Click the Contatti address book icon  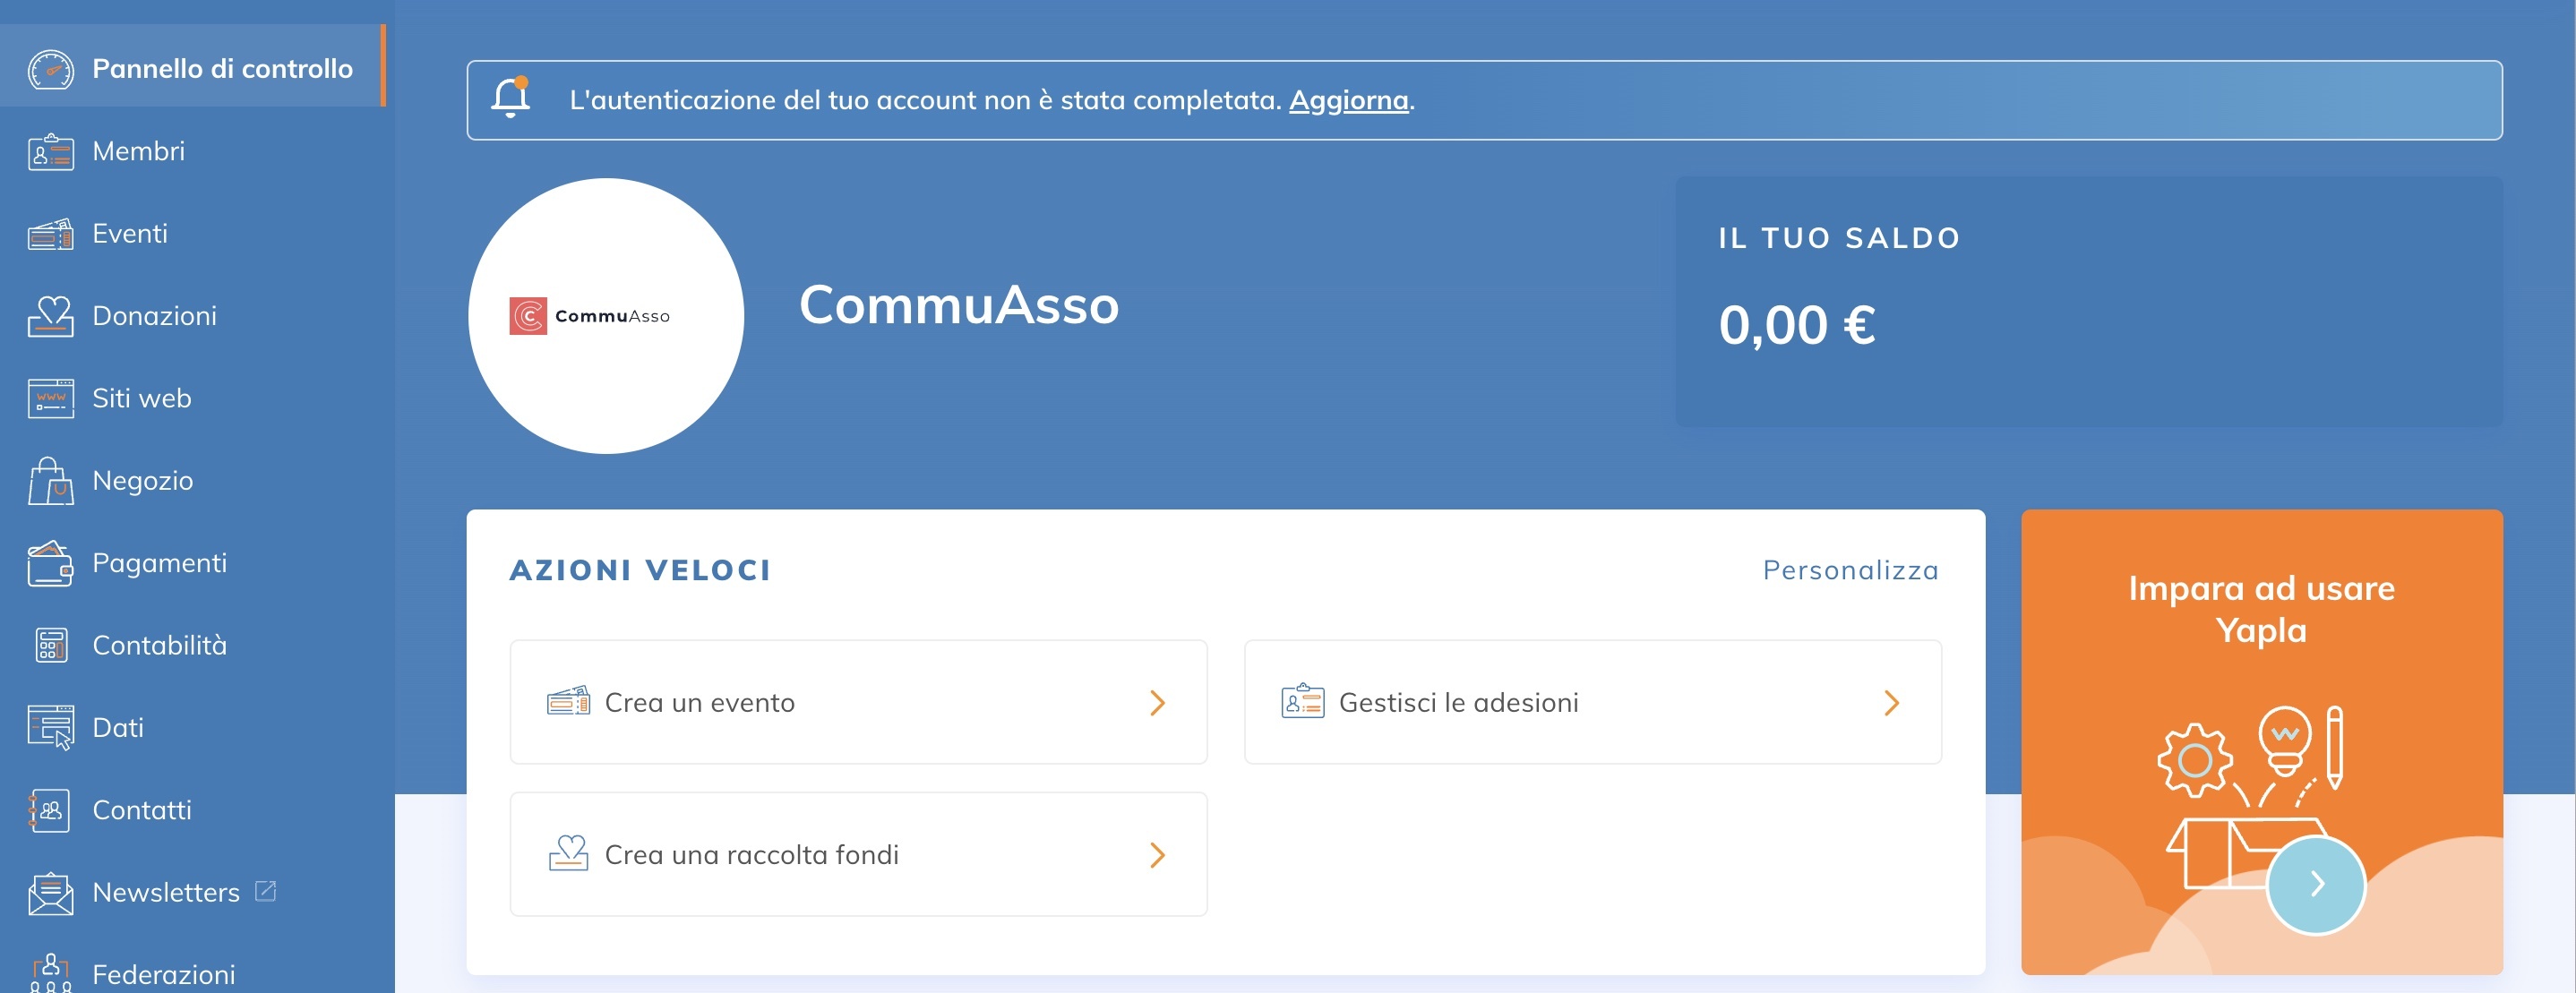tap(49, 810)
